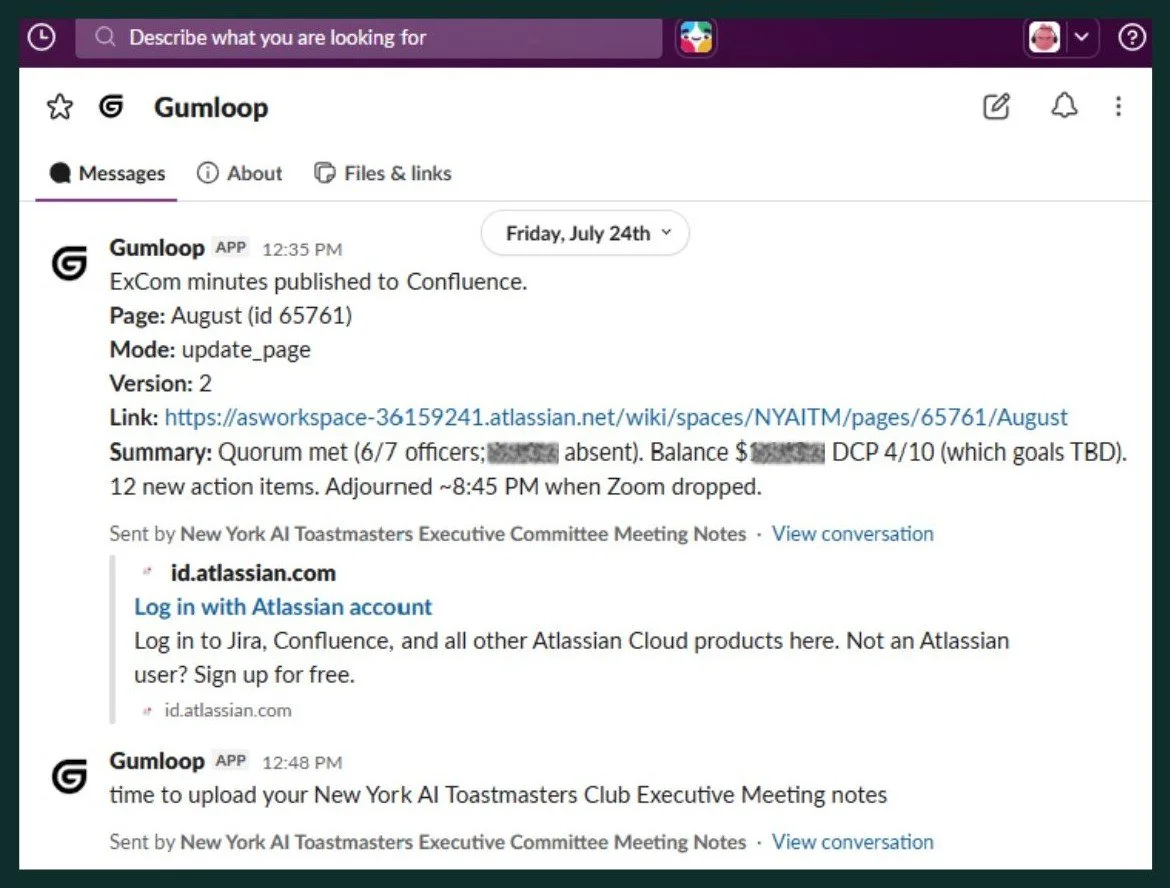Expand the Friday, July 24th date dropdown
Image resolution: width=1170 pixels, height=888 pixels.
tap(586, 234)
